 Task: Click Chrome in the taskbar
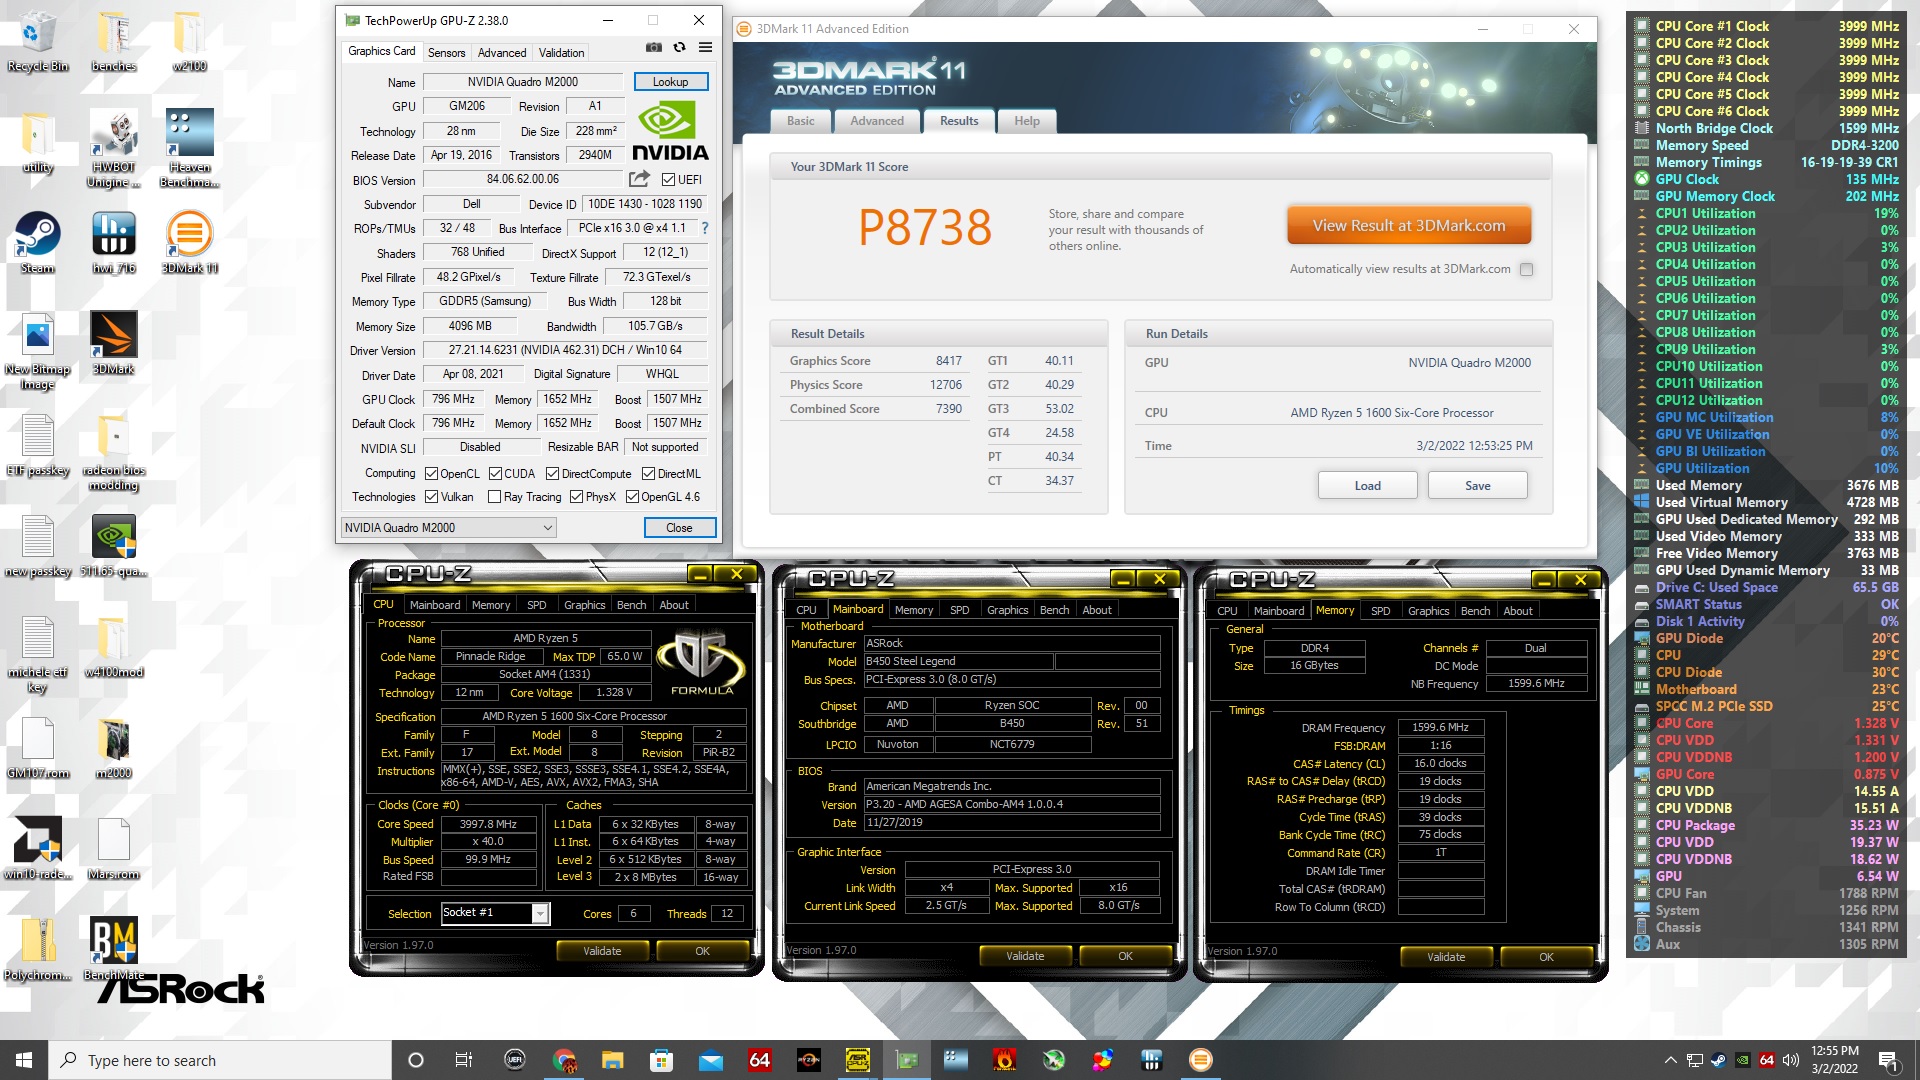pyautogui.click(x=564, y=1060)
